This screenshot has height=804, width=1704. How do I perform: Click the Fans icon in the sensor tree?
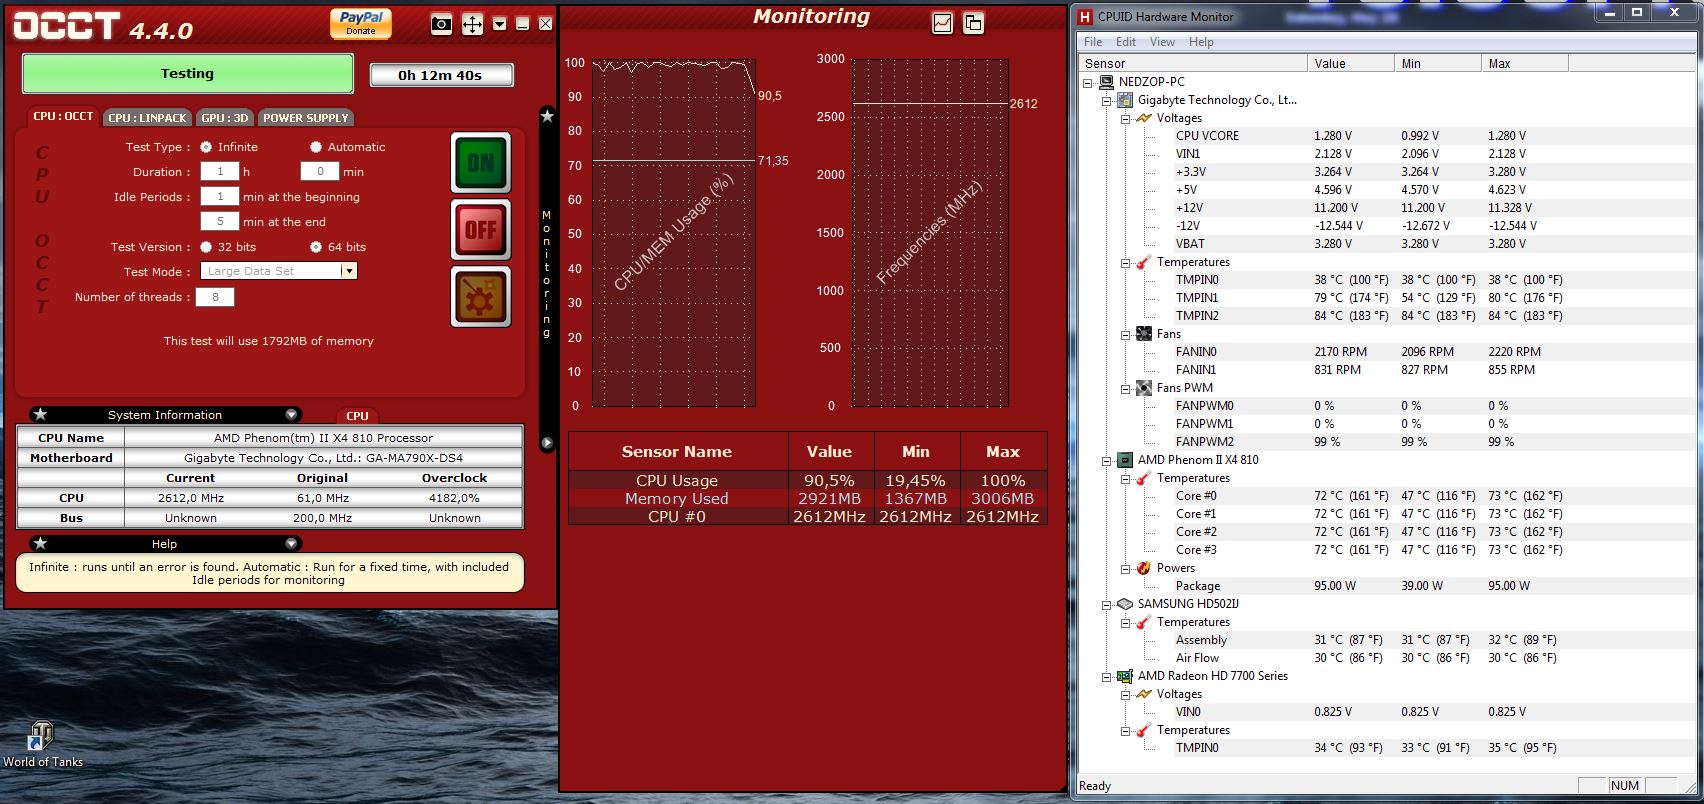tap(1144, 334)
